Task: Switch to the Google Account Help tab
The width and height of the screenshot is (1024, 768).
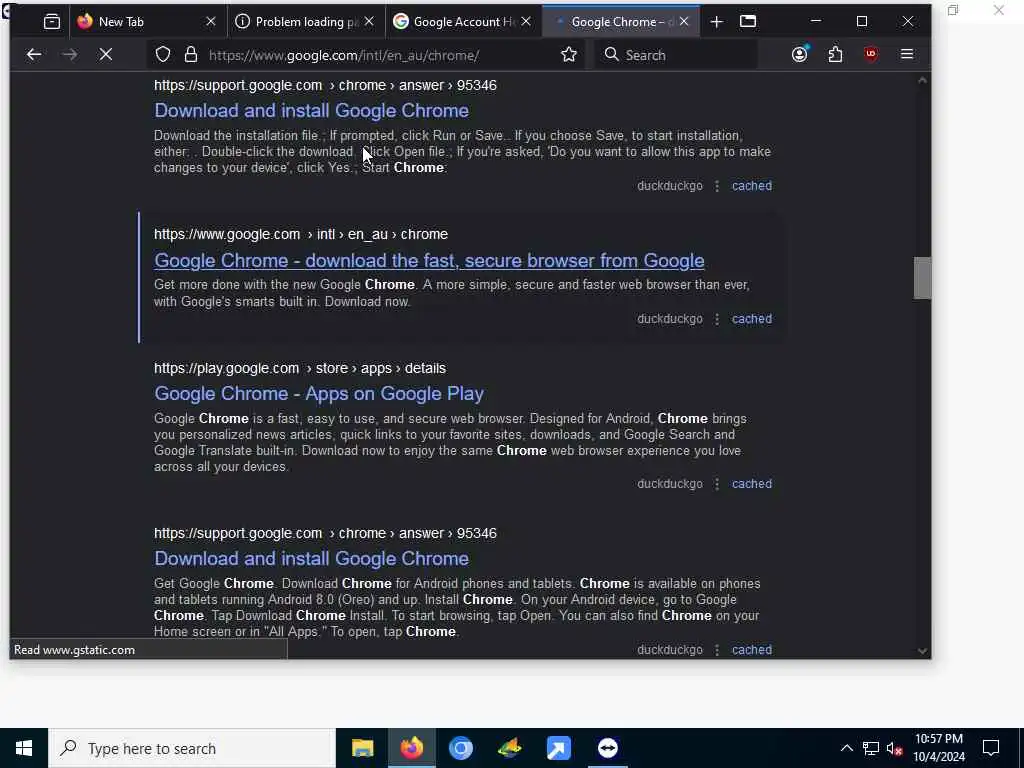Action: click(464, 22)
